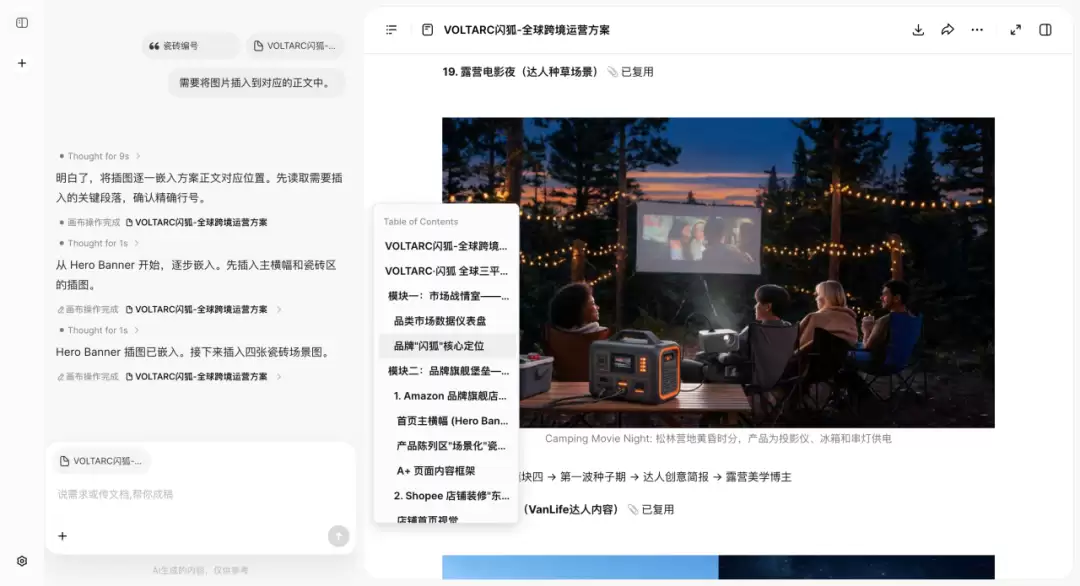1080x586 pixels.
Task: Toggle the table of contents list icon
Action: (x=391, y=30)
